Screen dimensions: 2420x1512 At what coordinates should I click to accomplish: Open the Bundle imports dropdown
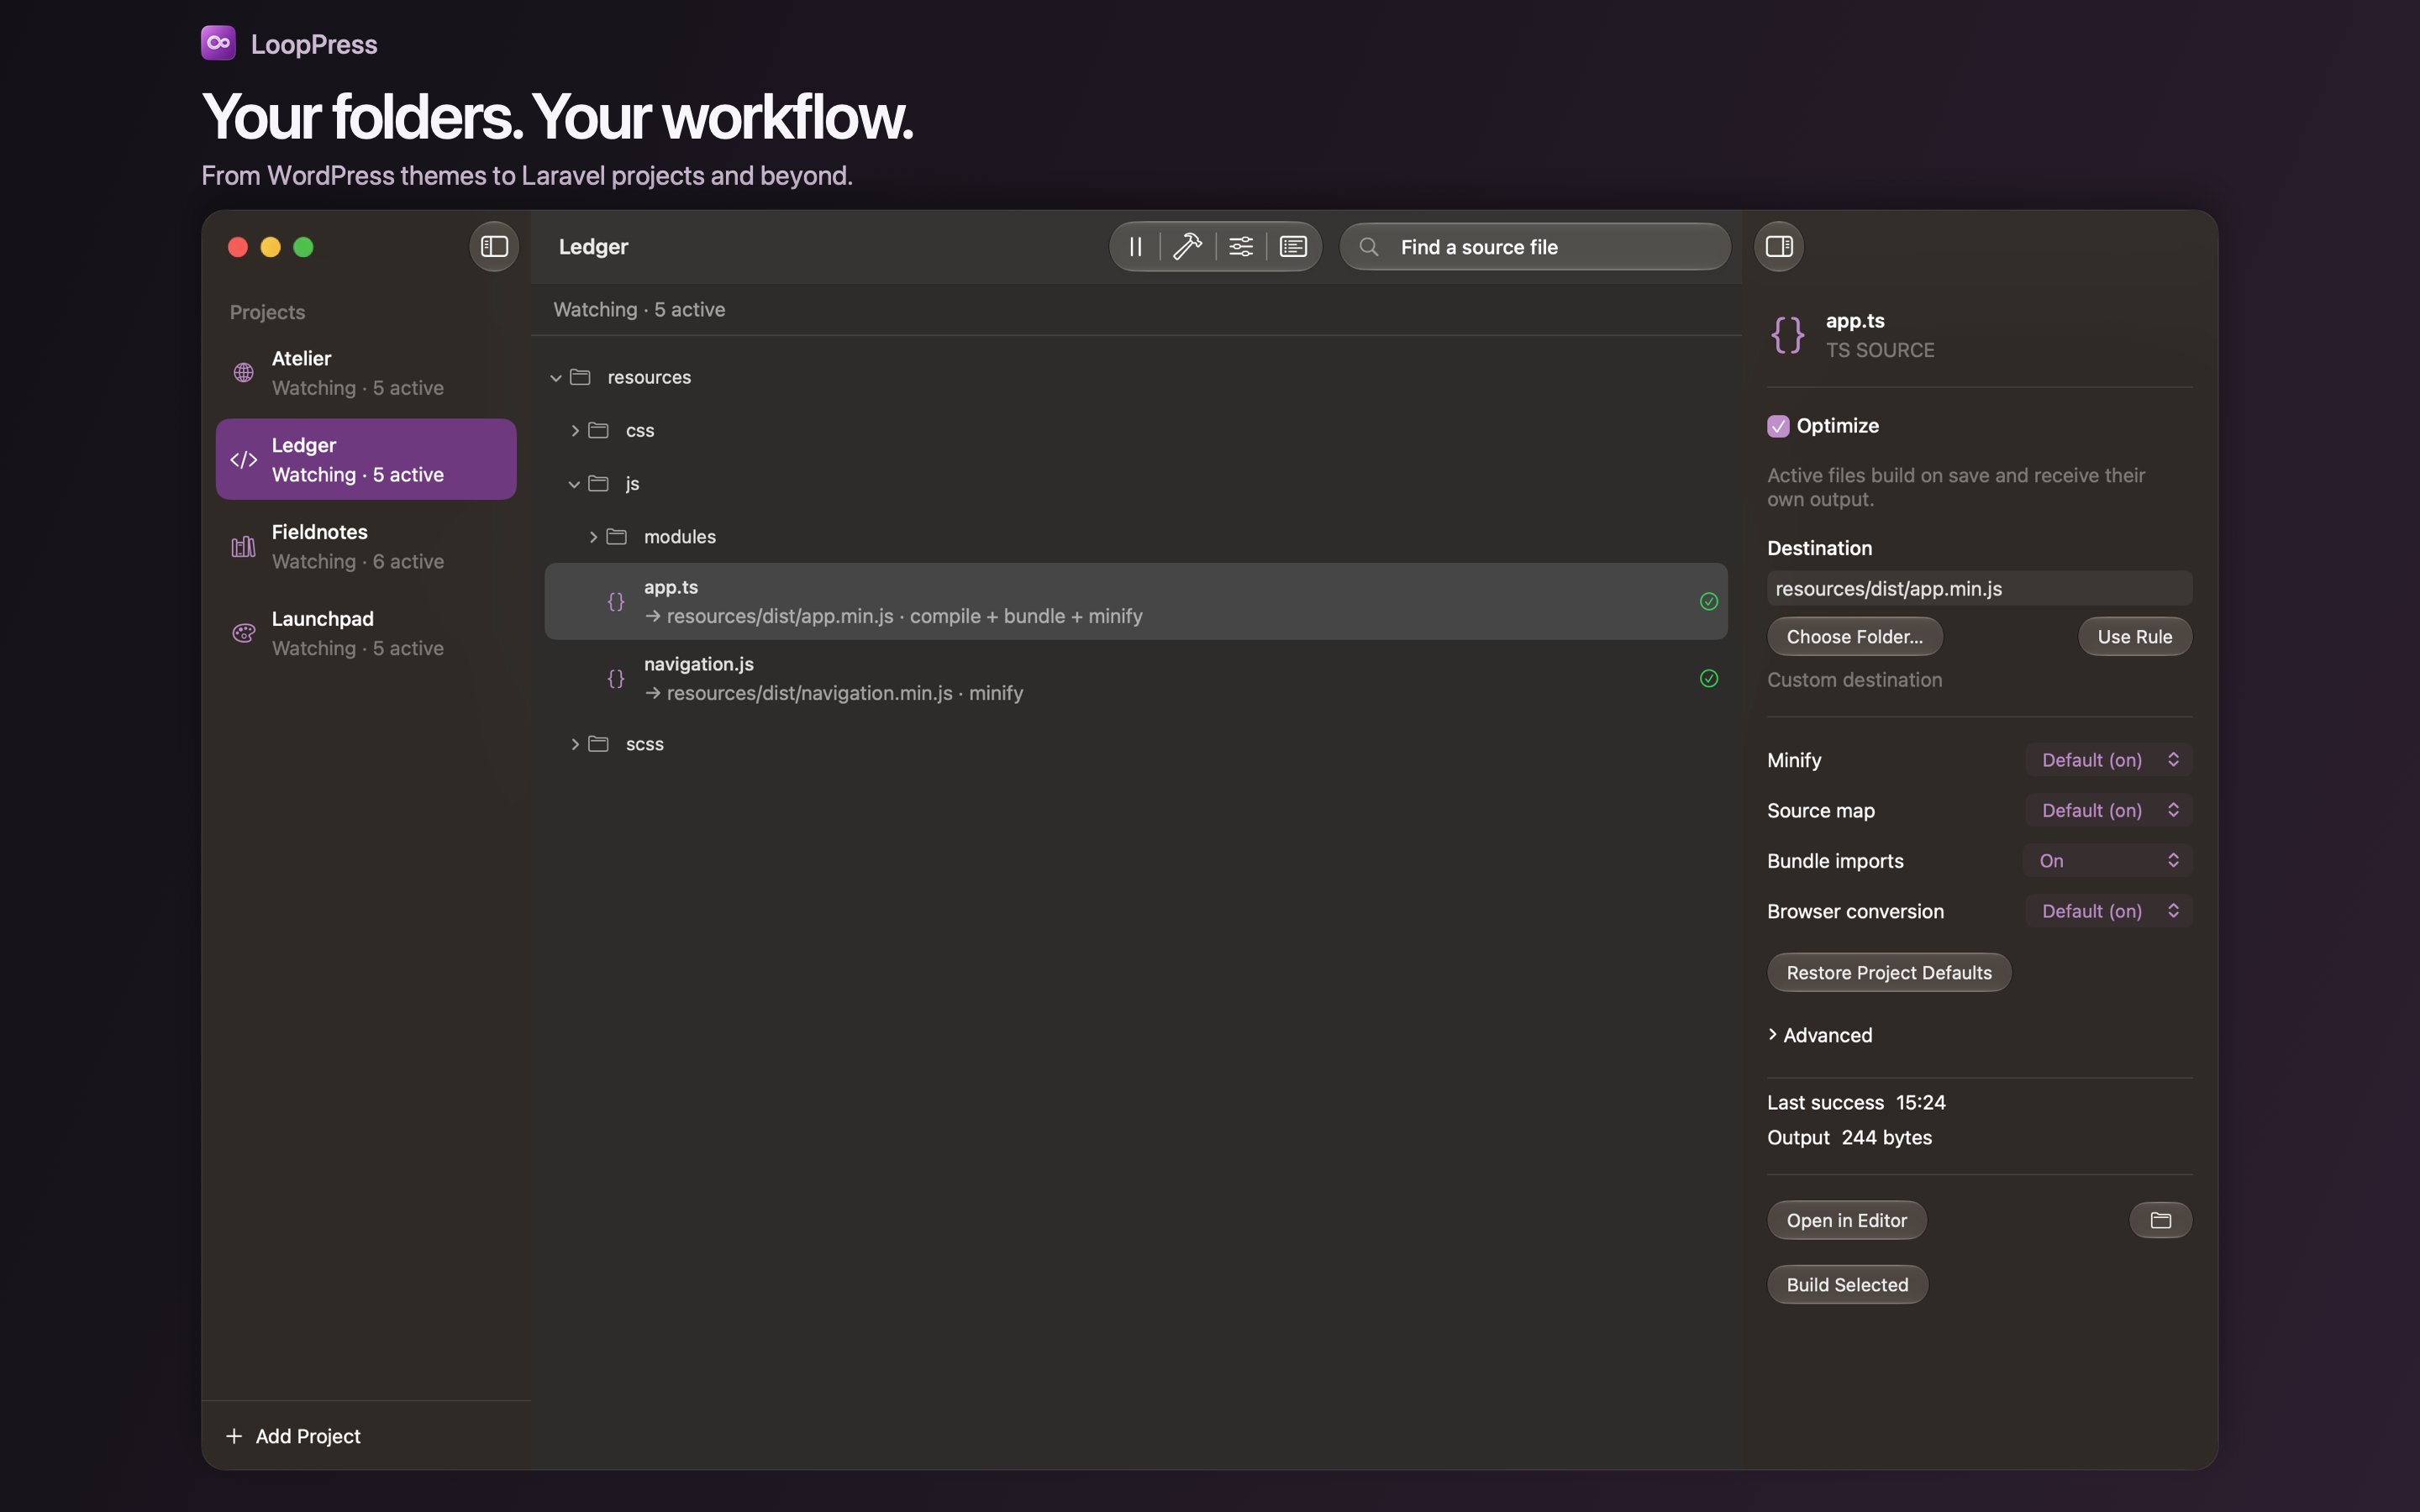(x=2109, y=861)
